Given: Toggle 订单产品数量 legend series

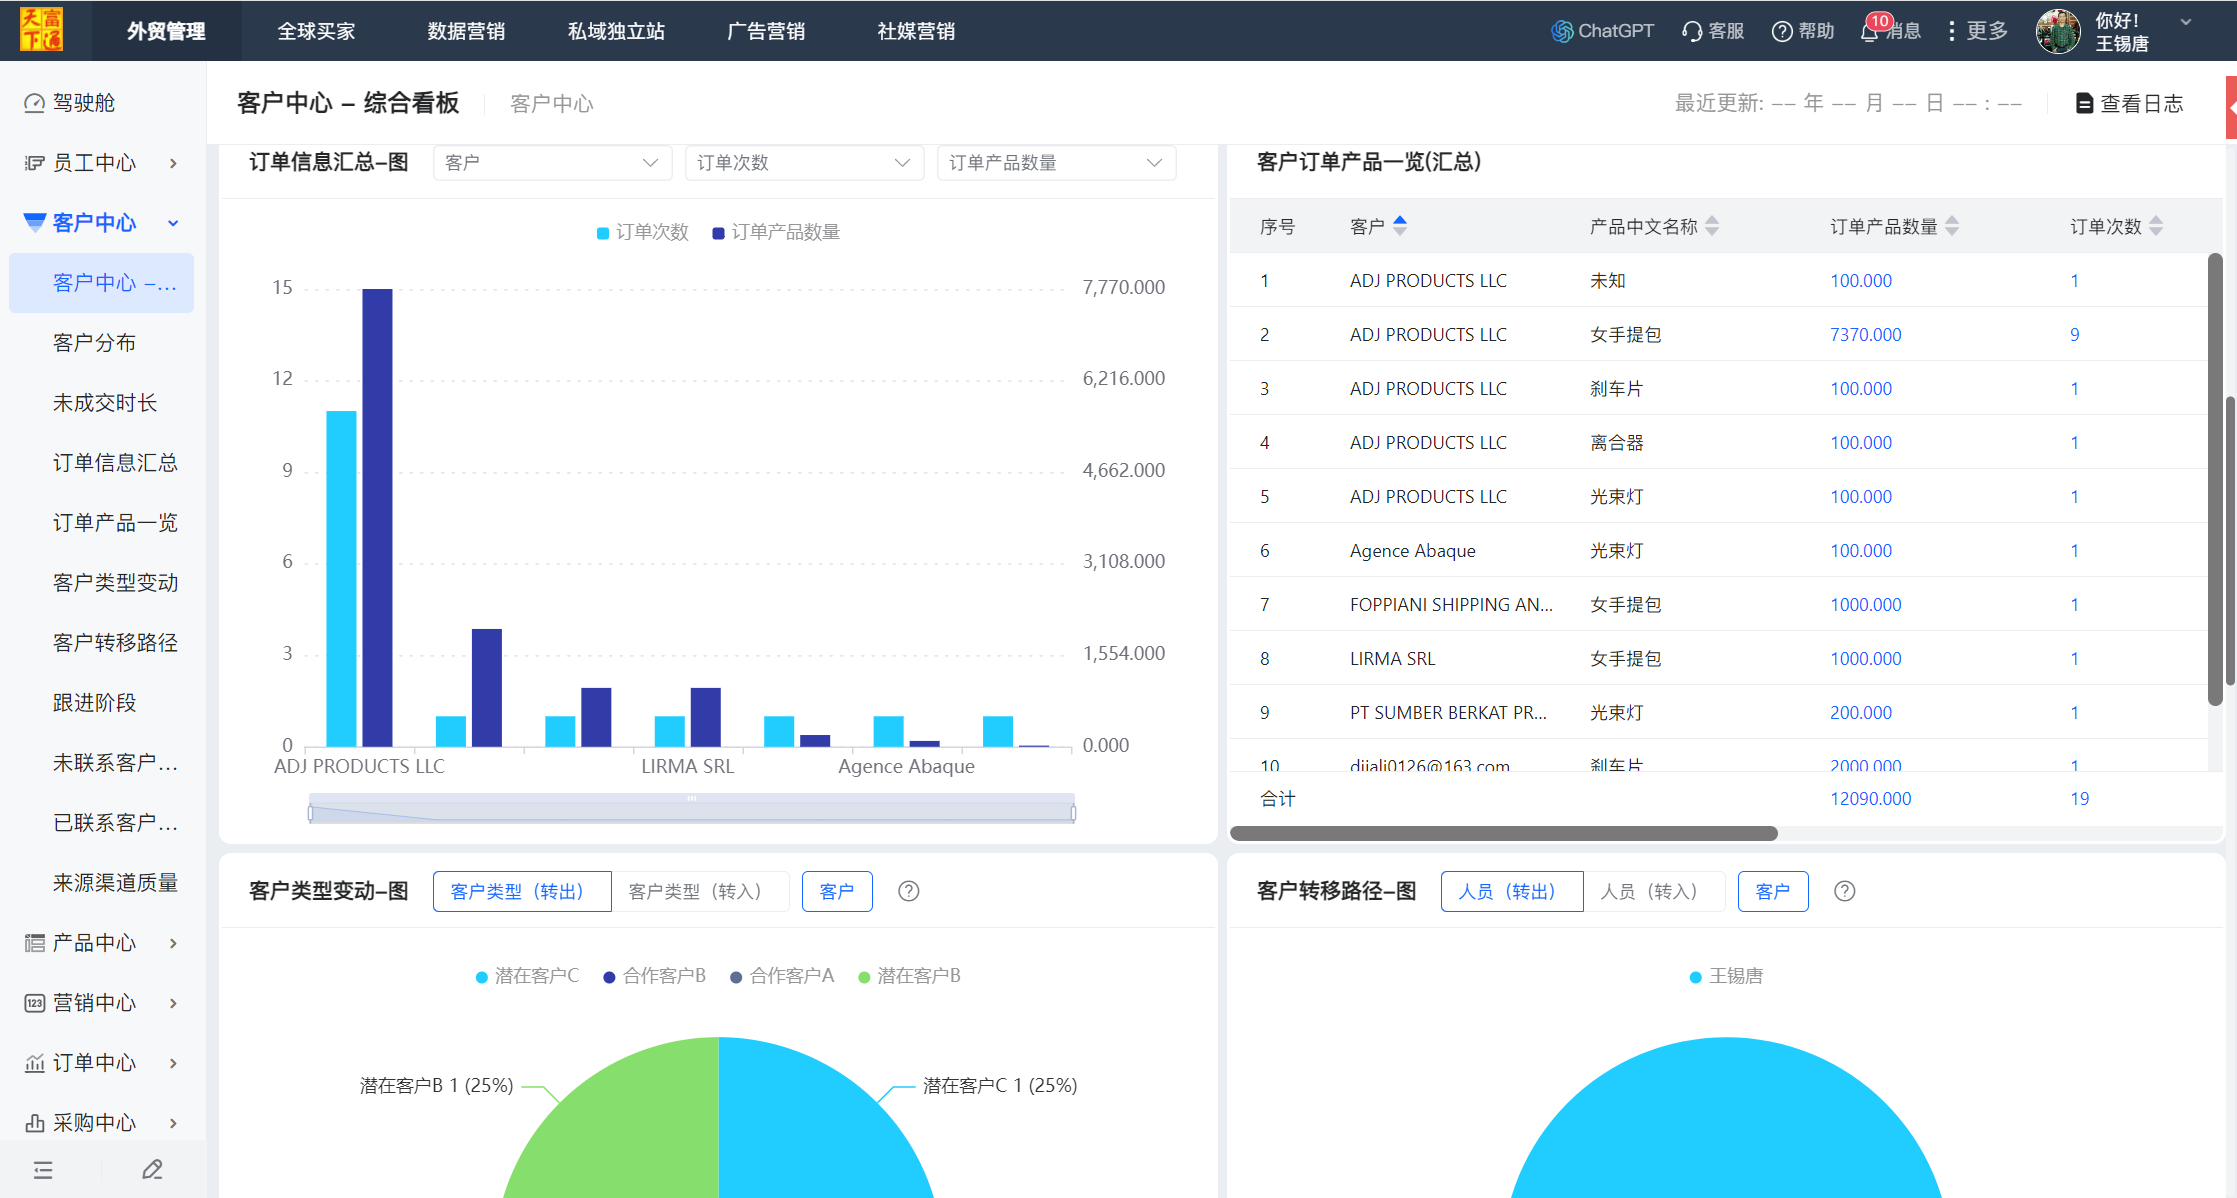Looking at the screenshot, I should tap(776, 232).
